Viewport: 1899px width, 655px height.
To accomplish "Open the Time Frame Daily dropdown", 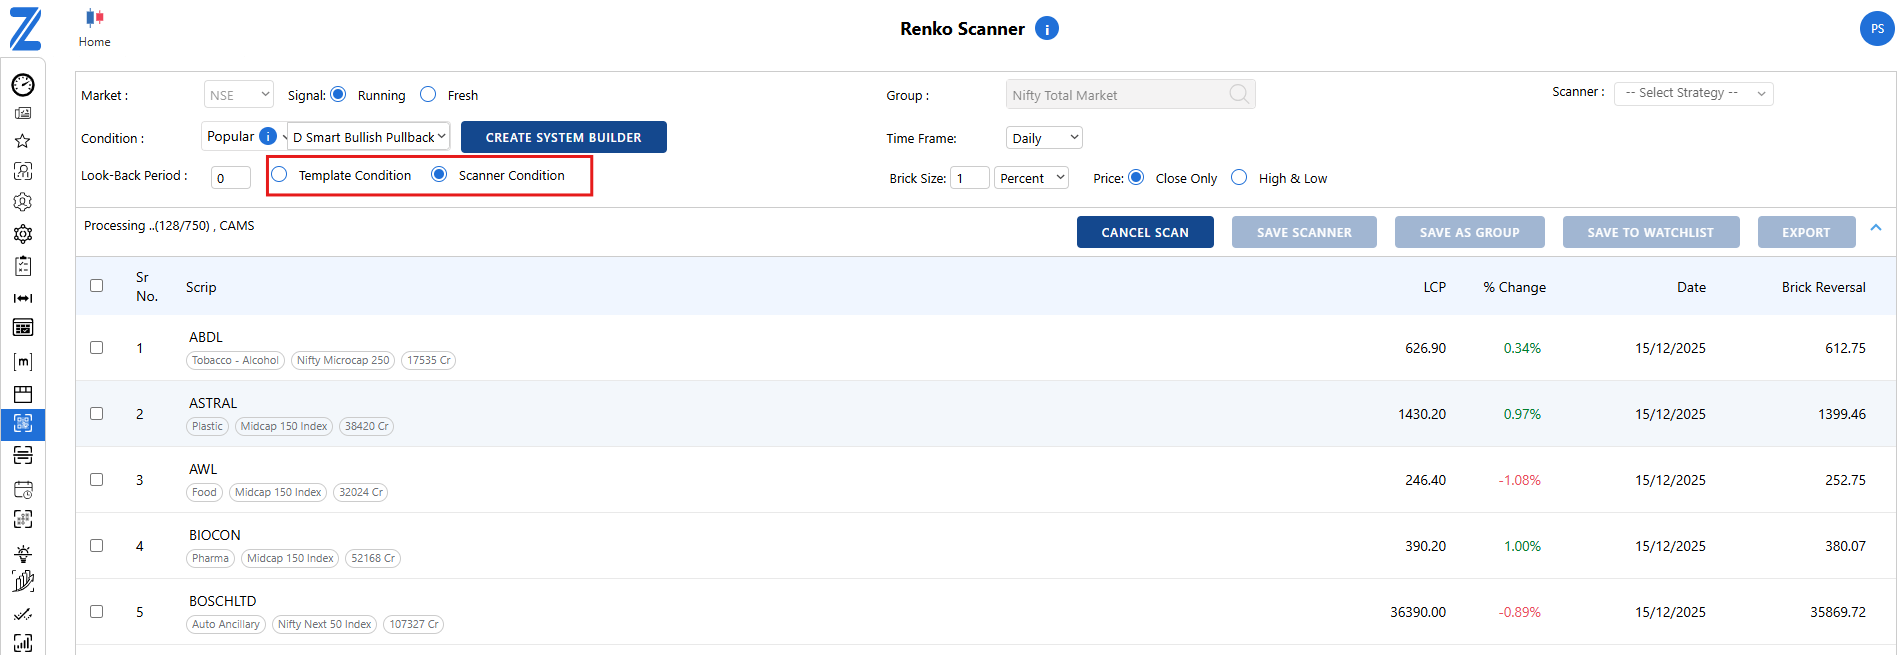I will click(1043, 138).
